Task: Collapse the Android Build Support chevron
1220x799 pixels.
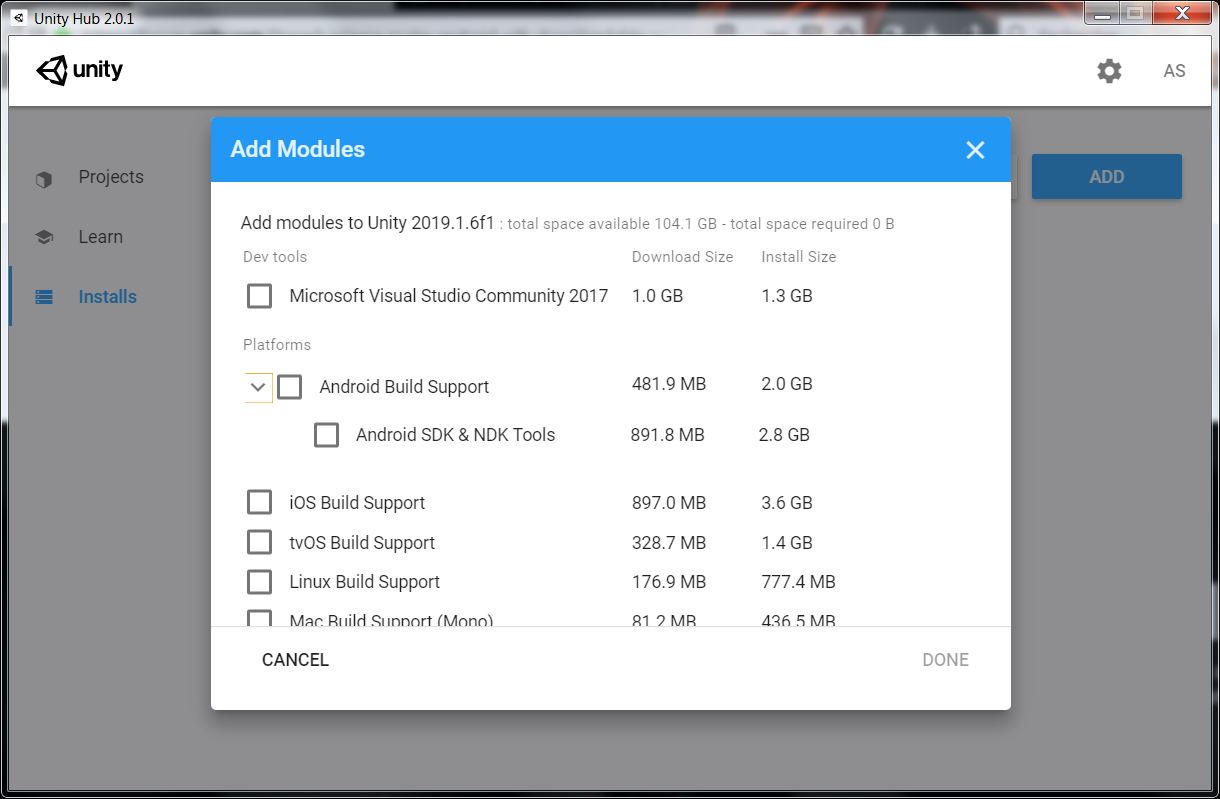Action: click(x=258, y=387)
